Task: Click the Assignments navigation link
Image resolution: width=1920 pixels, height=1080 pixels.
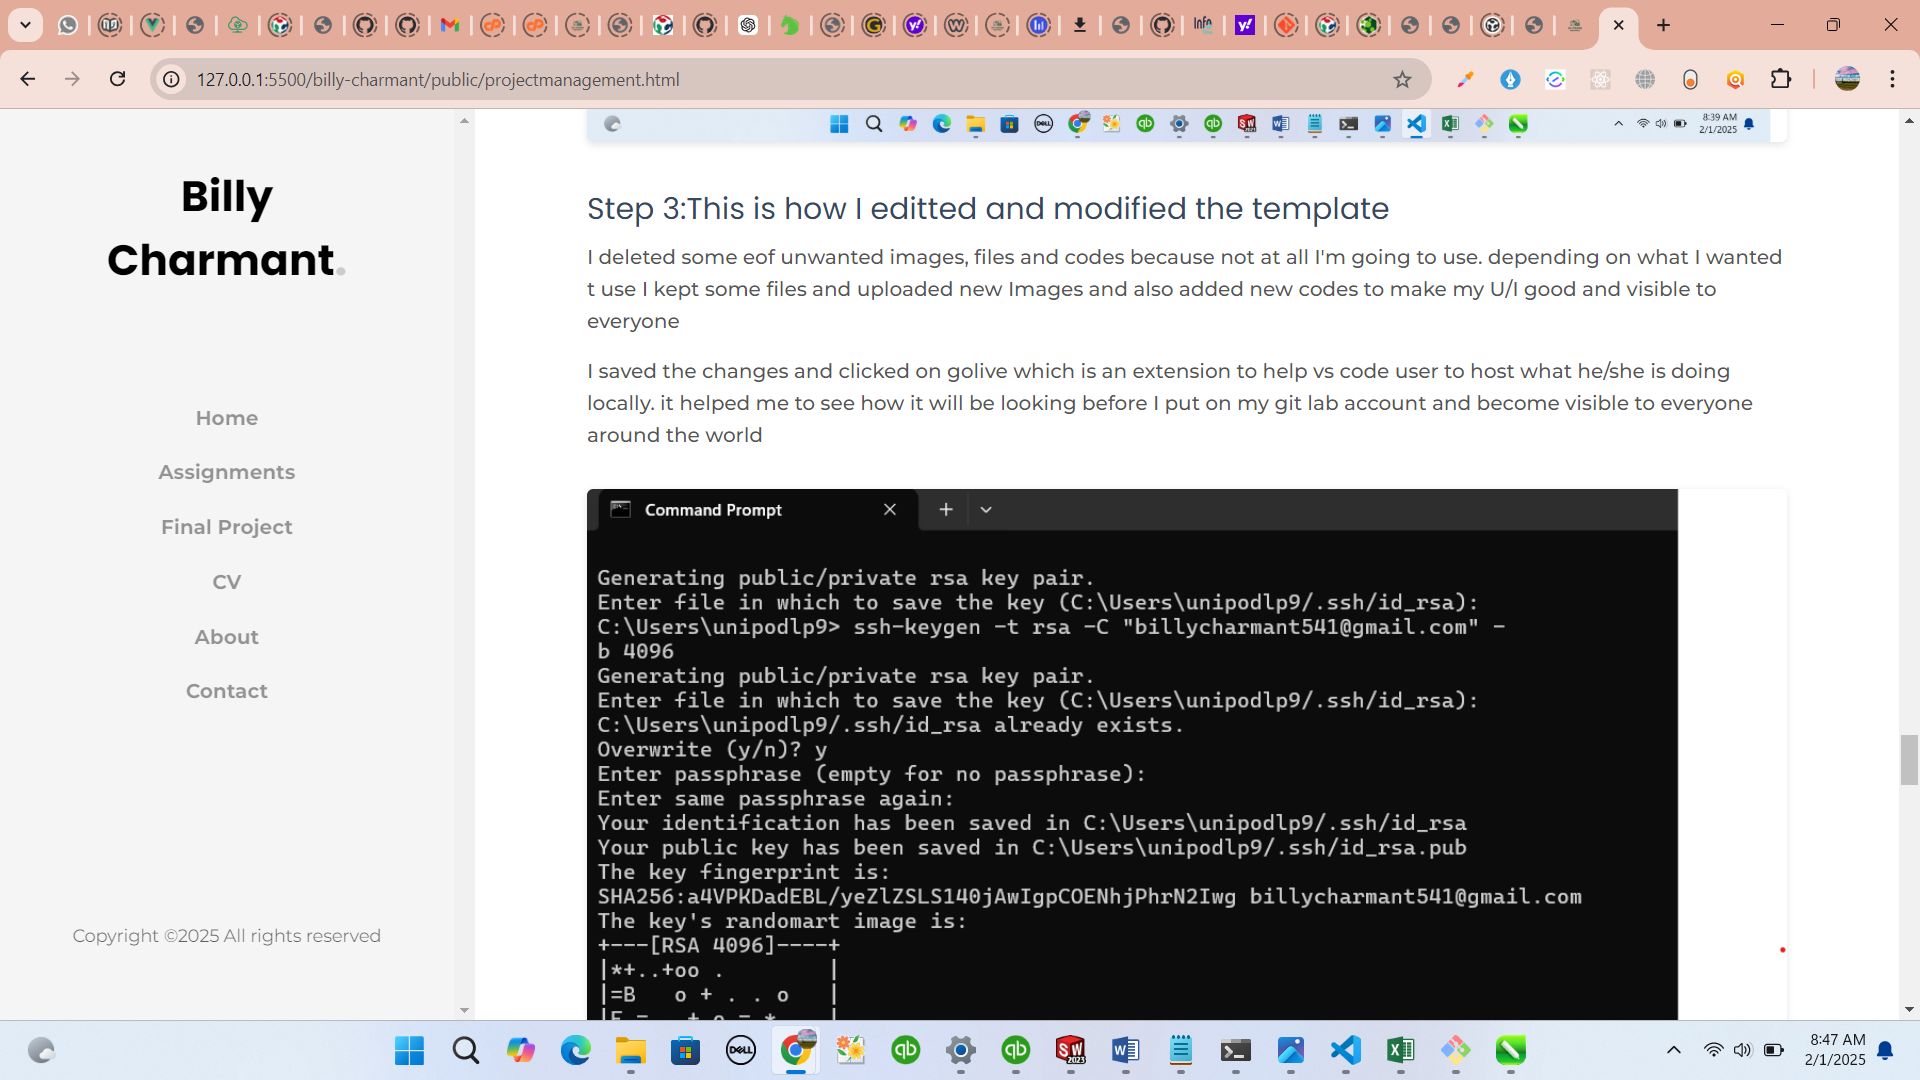Action: [x=227, y=472]
